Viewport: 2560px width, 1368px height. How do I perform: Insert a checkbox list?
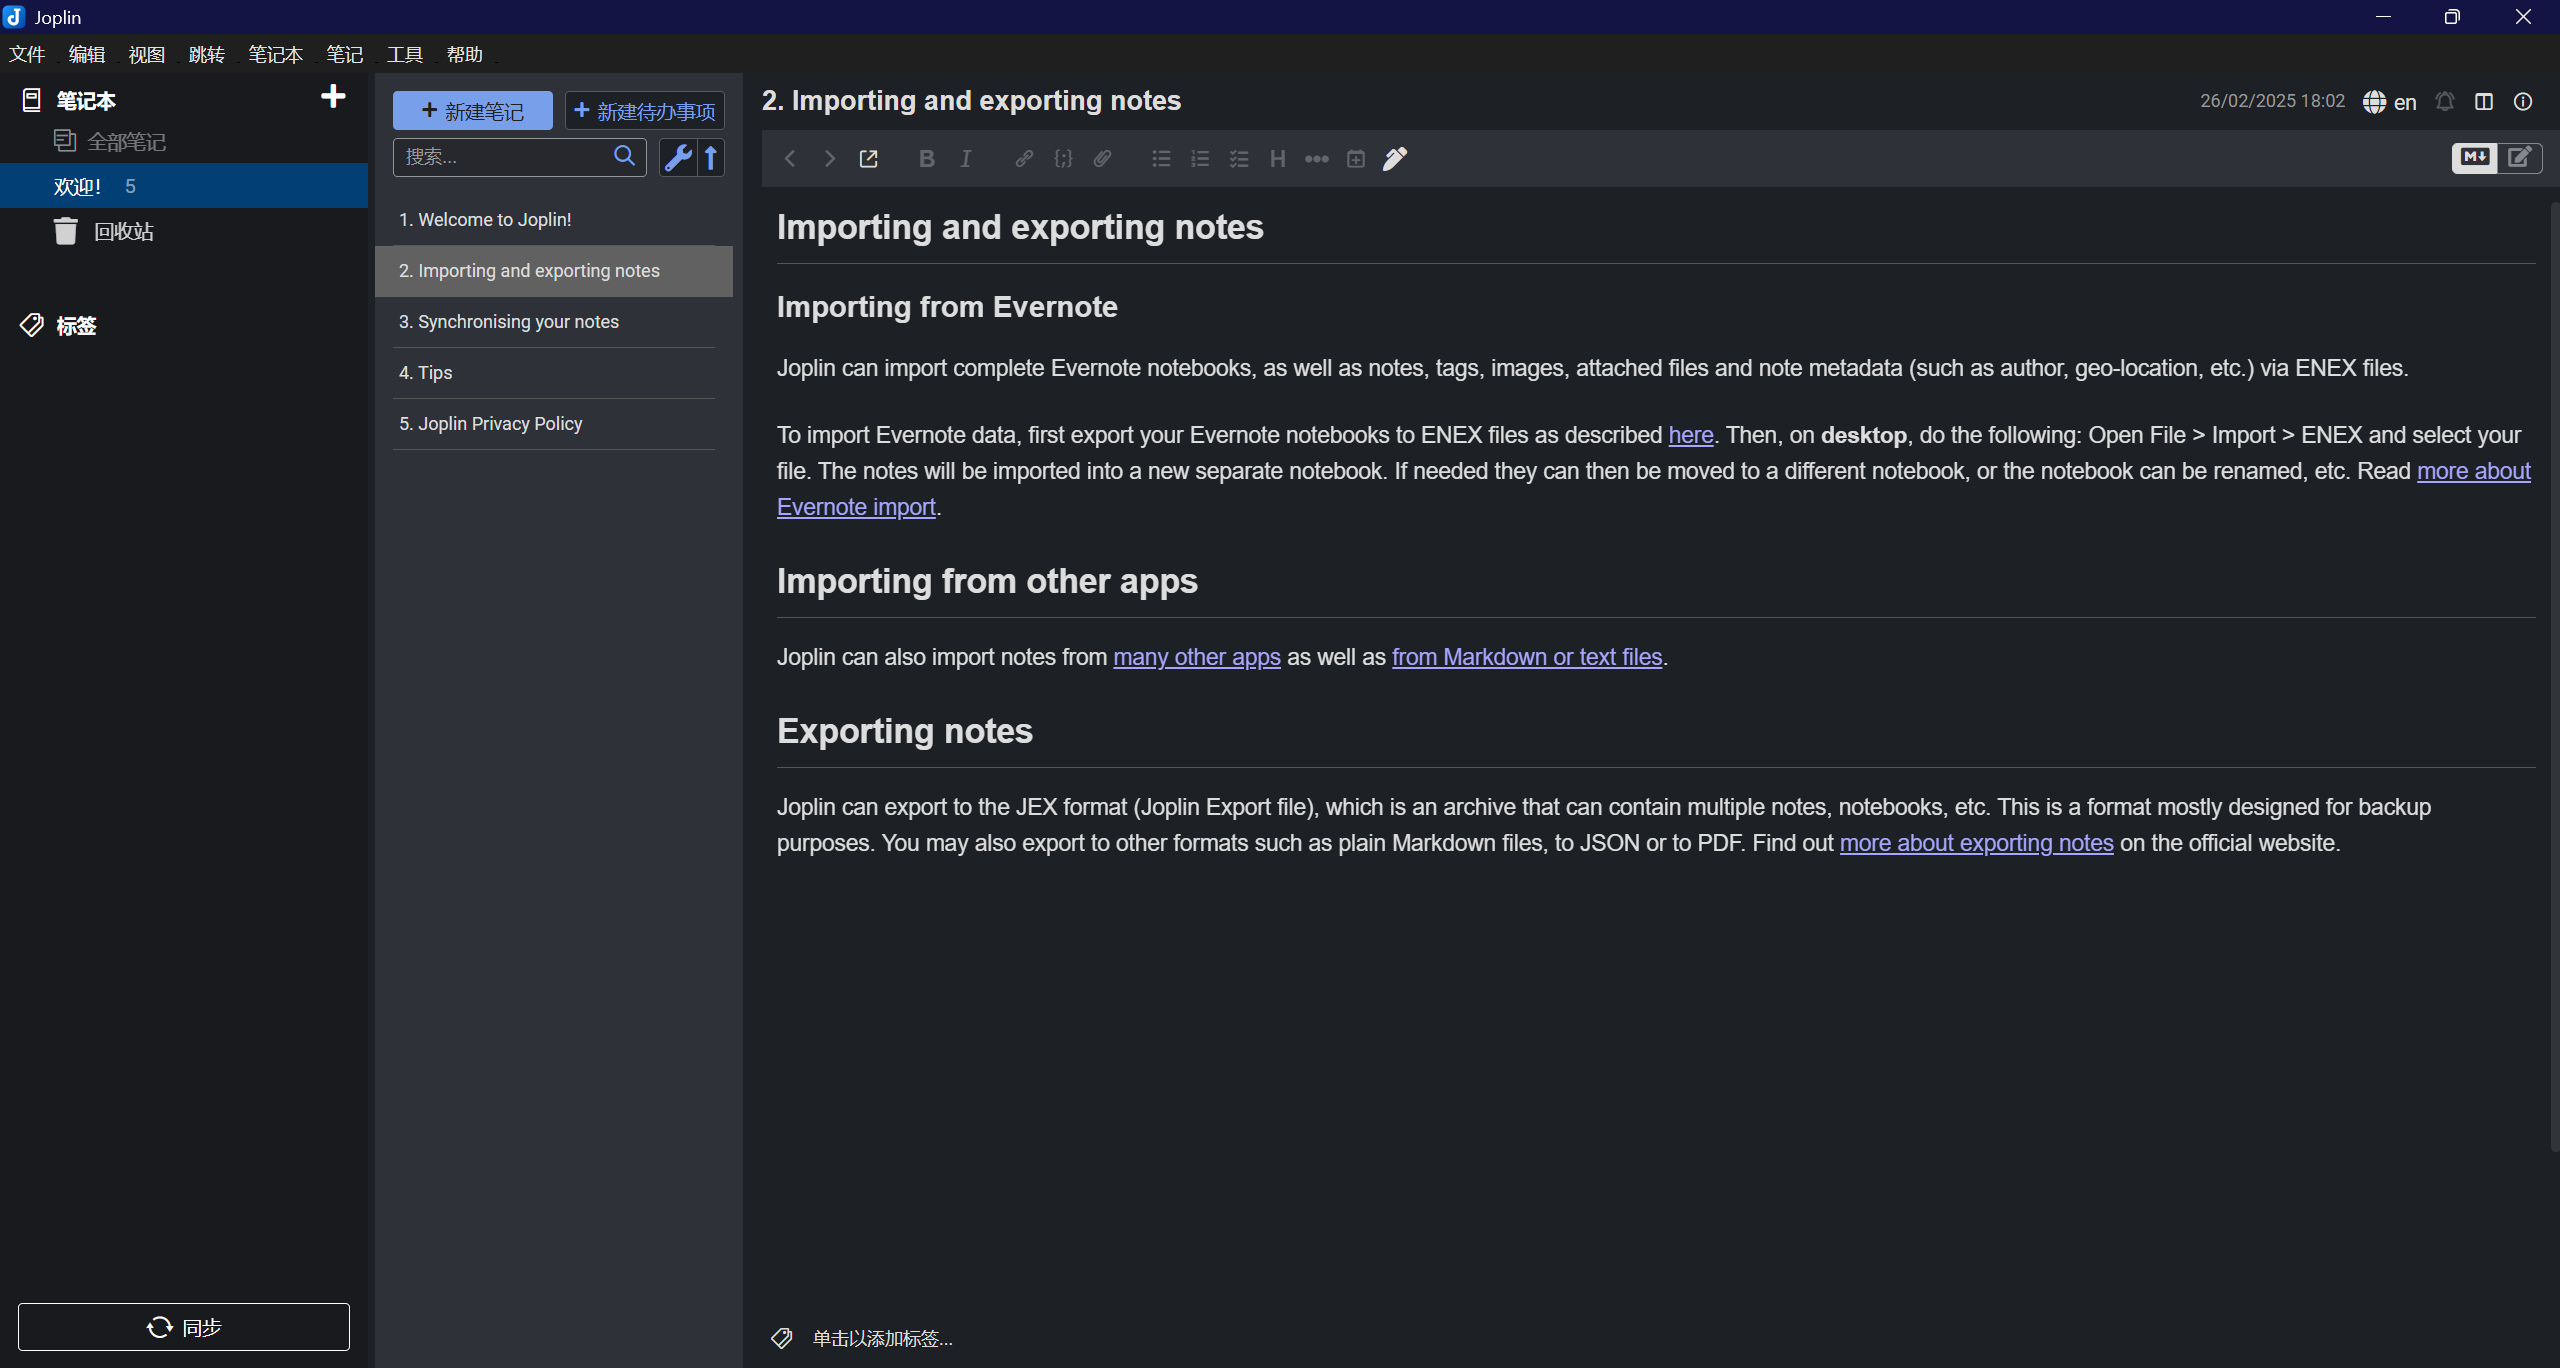(x=1238, y=158)
